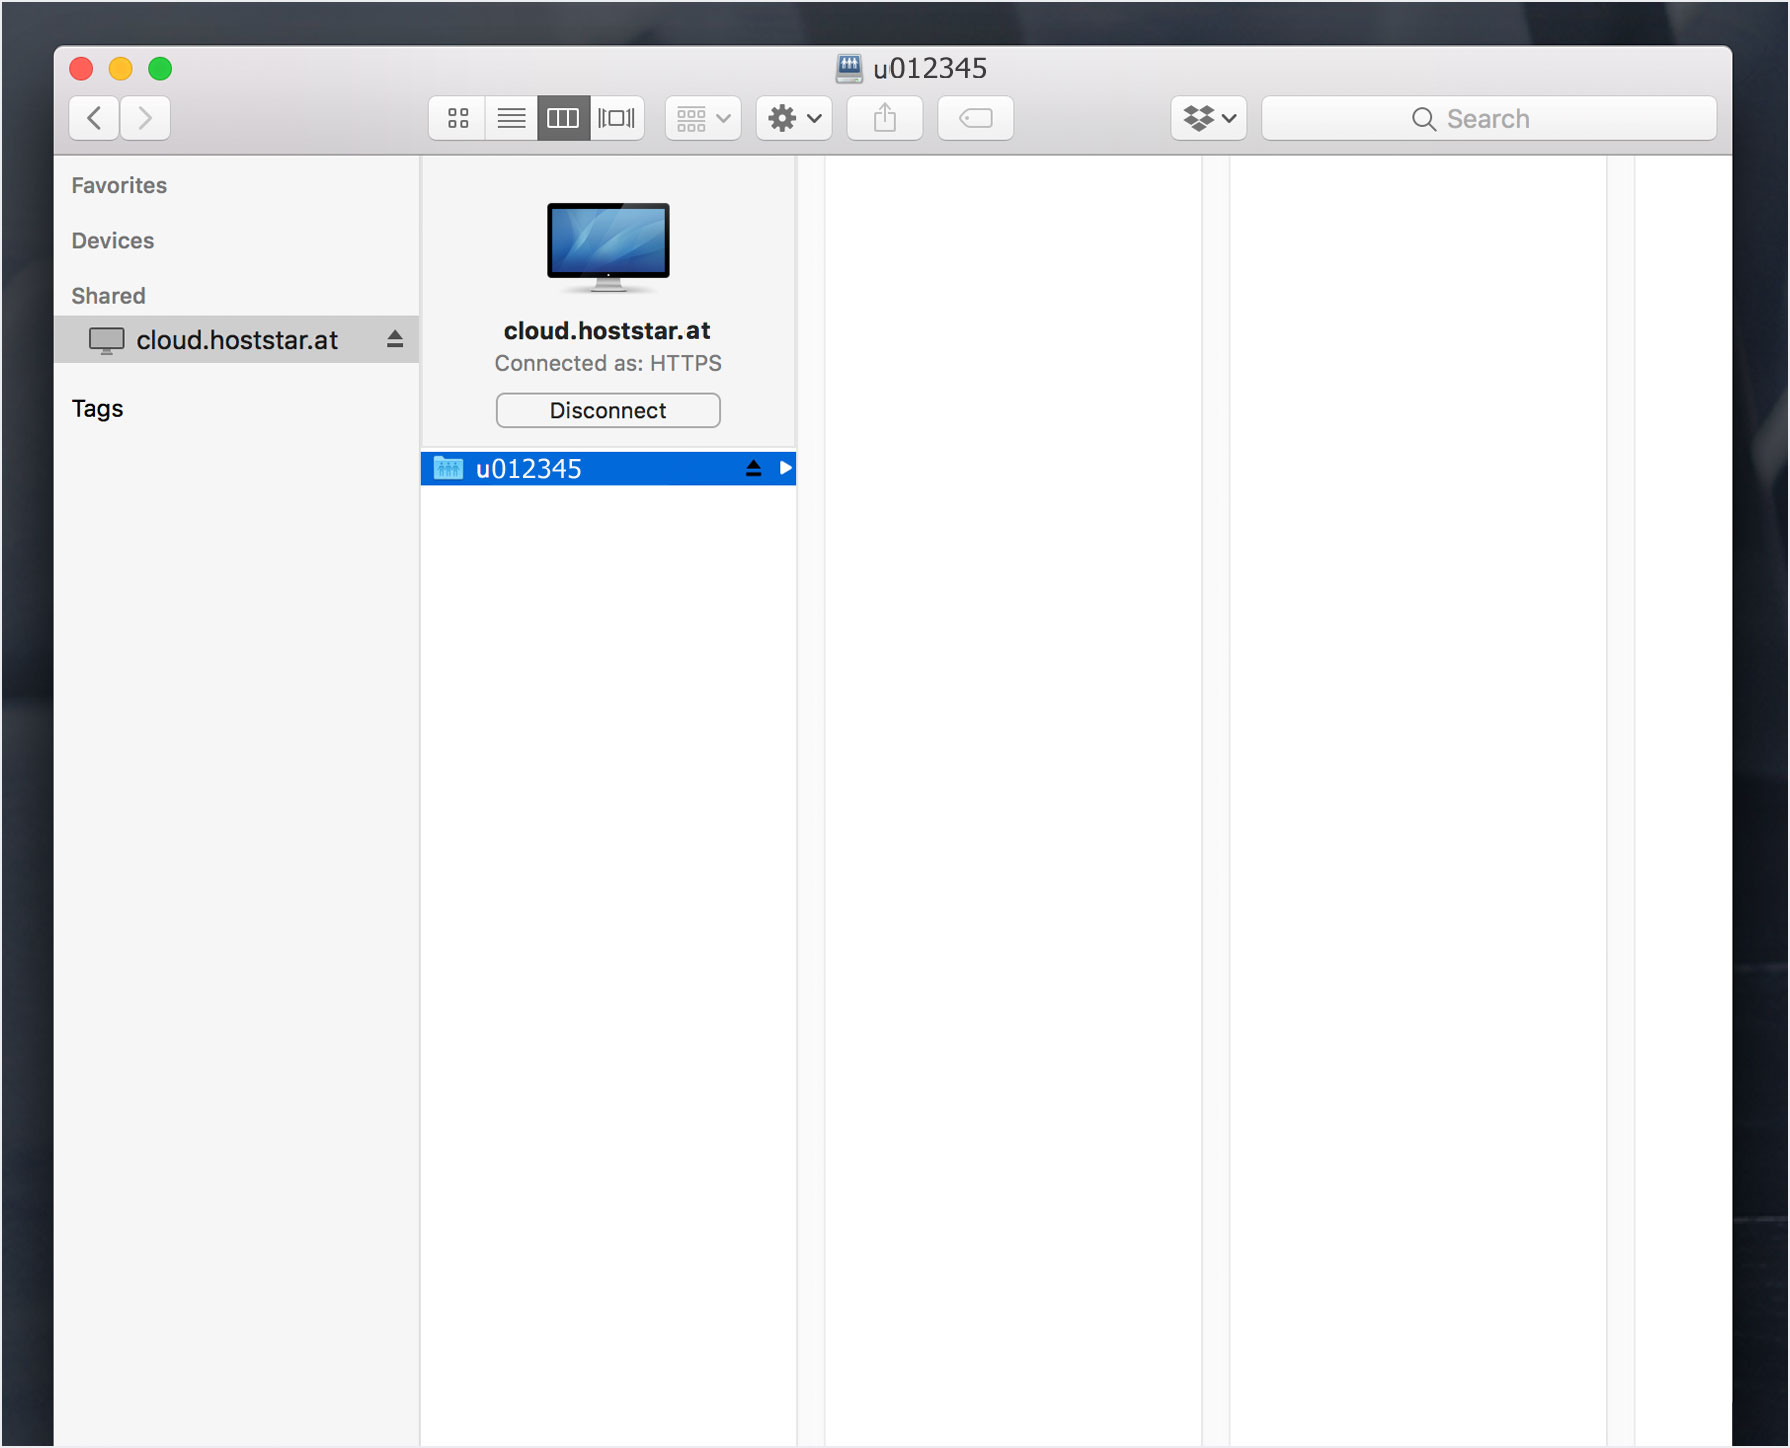The image size is (1790, 1448).
Task: Focus the Search field
Action: coord(1489,118)
